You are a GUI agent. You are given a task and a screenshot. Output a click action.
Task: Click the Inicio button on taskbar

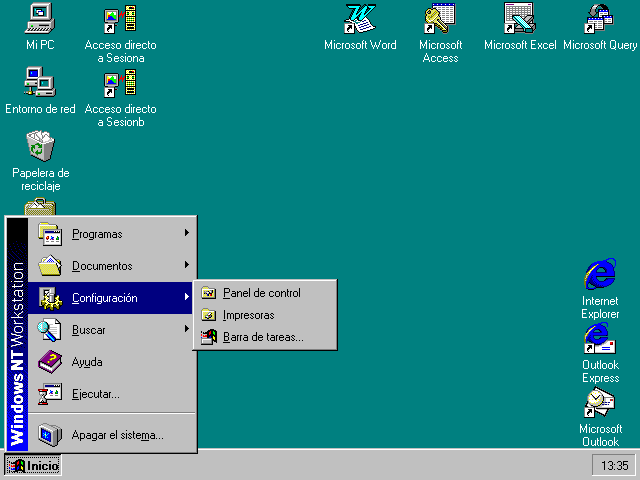(x=33, y=465)
